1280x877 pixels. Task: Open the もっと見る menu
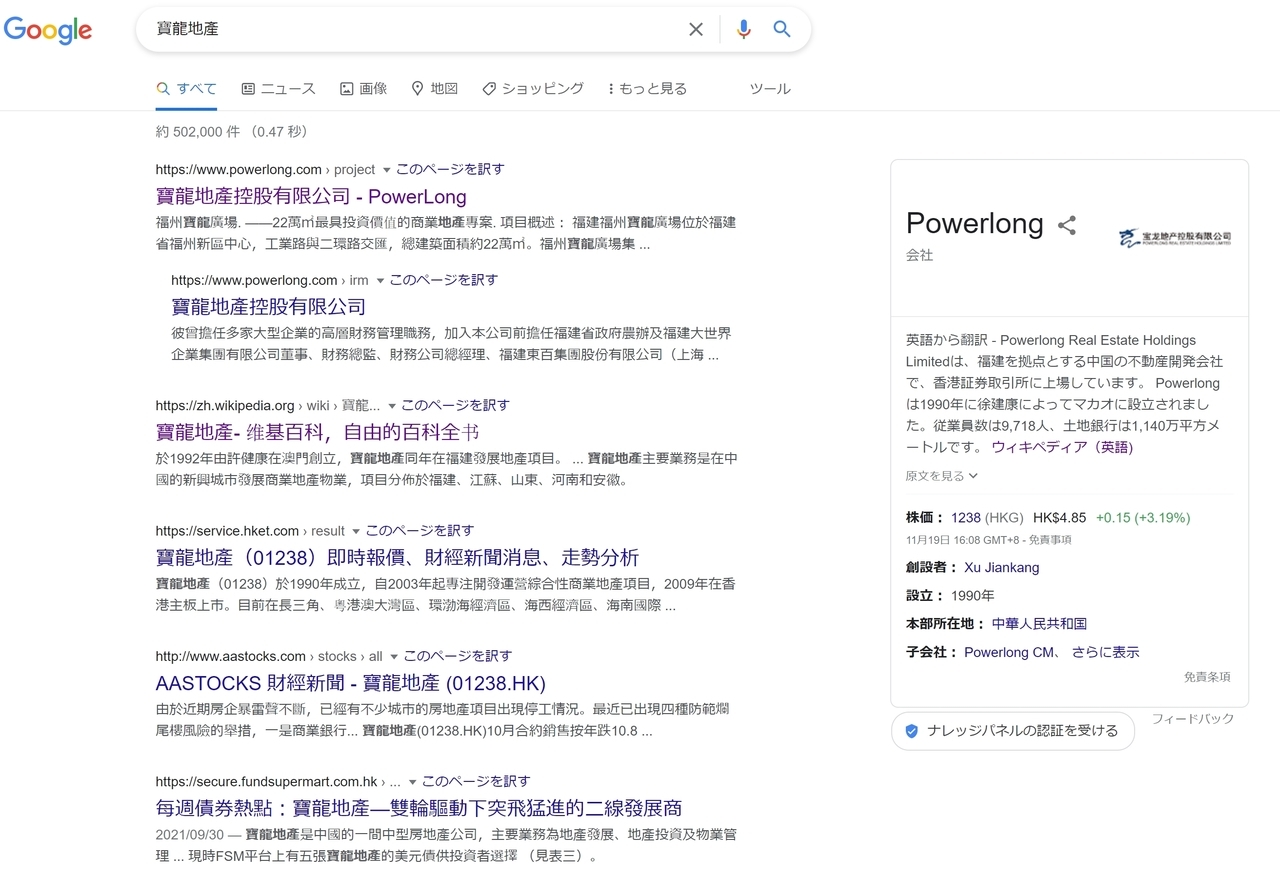647,89
